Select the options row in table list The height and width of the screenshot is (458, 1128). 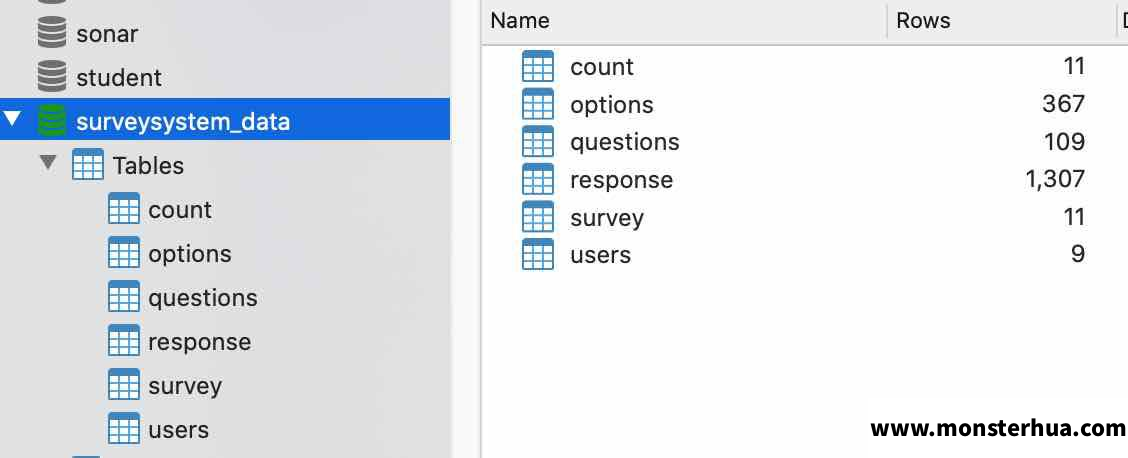tap(805, 104)
